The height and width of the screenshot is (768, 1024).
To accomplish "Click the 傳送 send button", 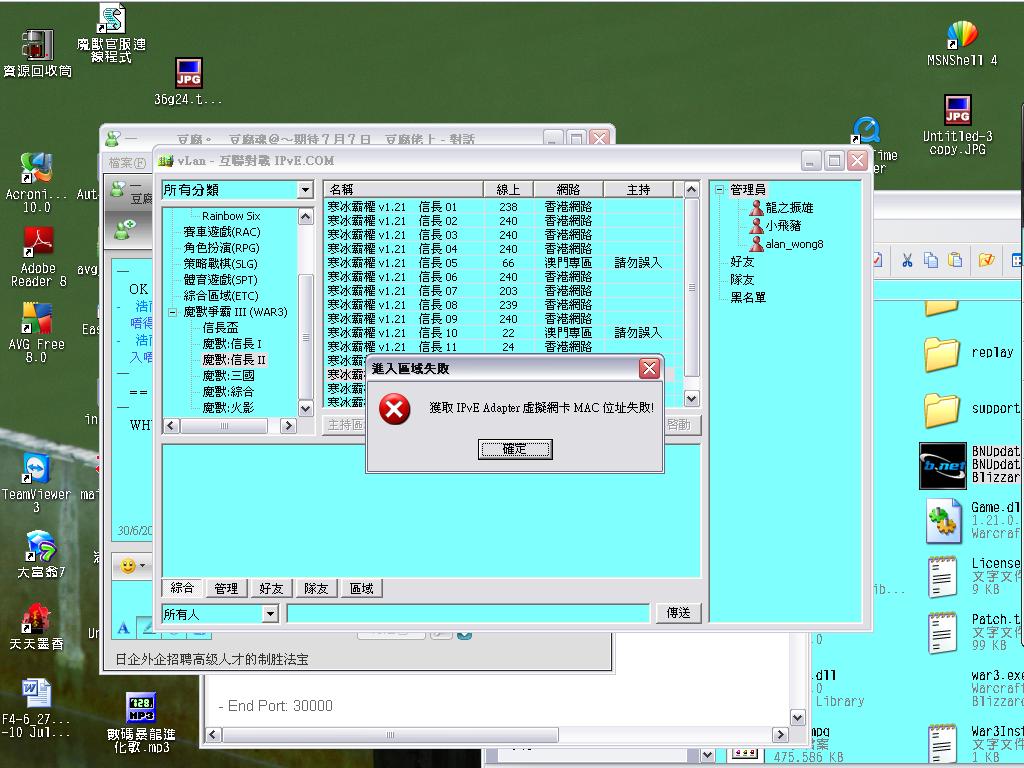I will point(679,613).
